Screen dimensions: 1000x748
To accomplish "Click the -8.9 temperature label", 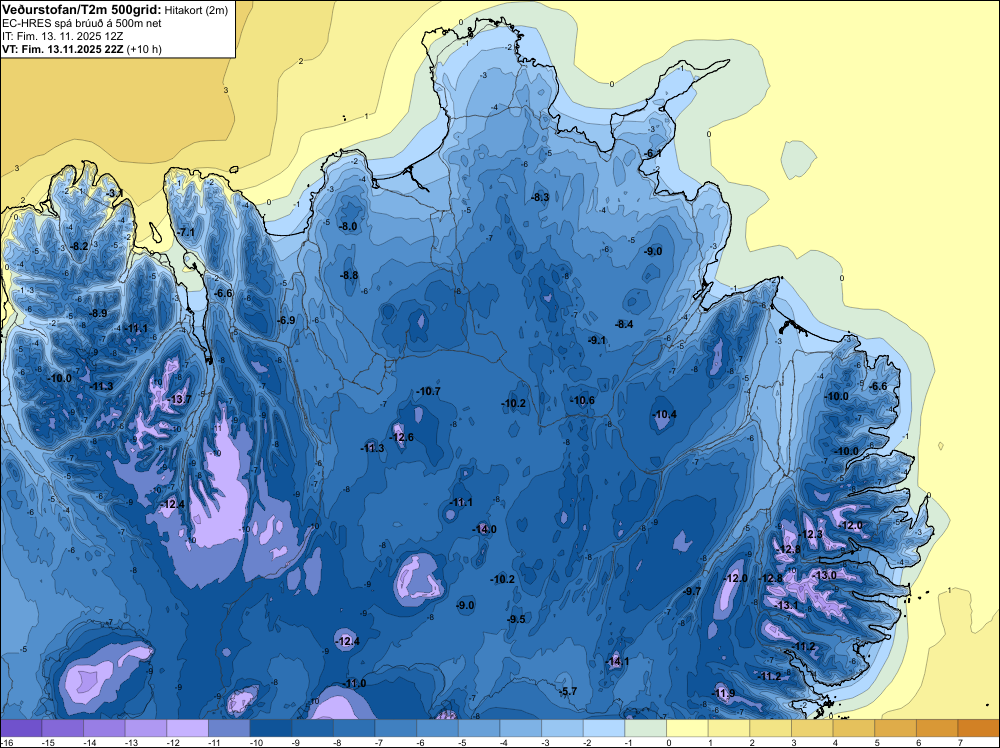I will click(x=98, y=313).
